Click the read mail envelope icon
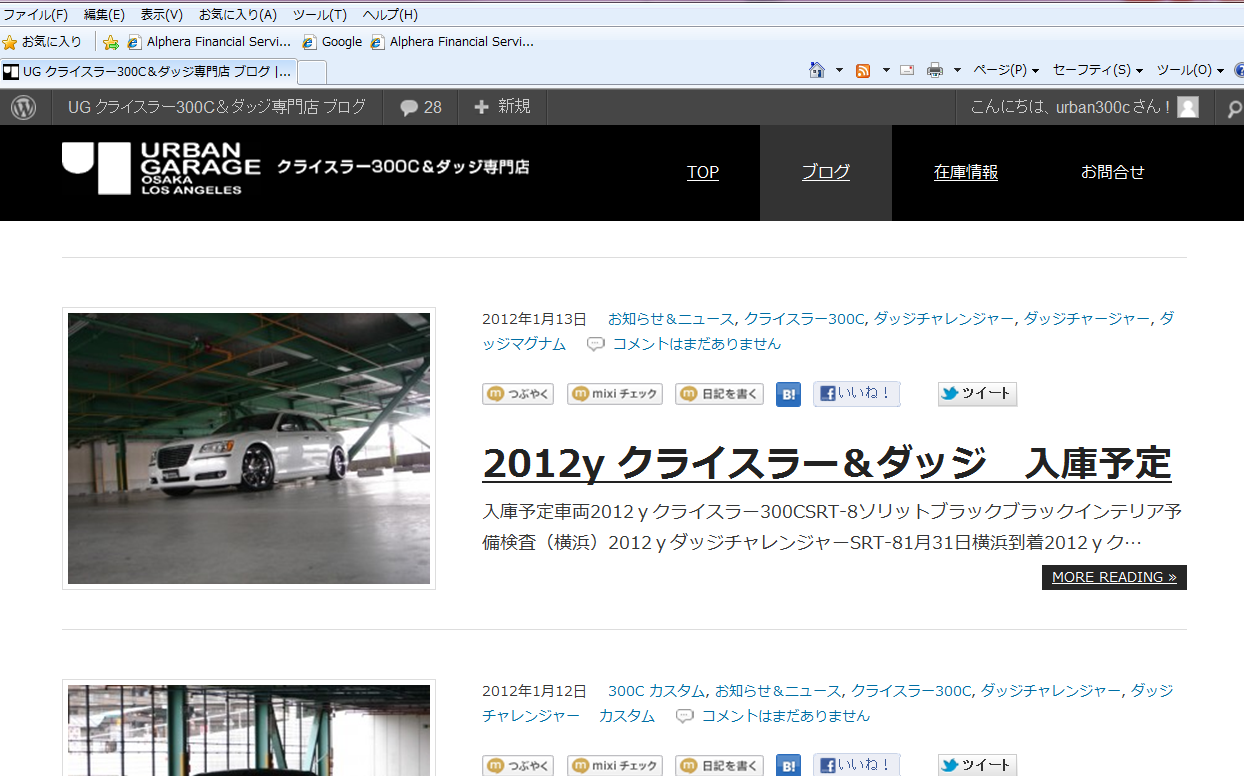The width and height of the screenshot is (1244, 776). point(907,70)
